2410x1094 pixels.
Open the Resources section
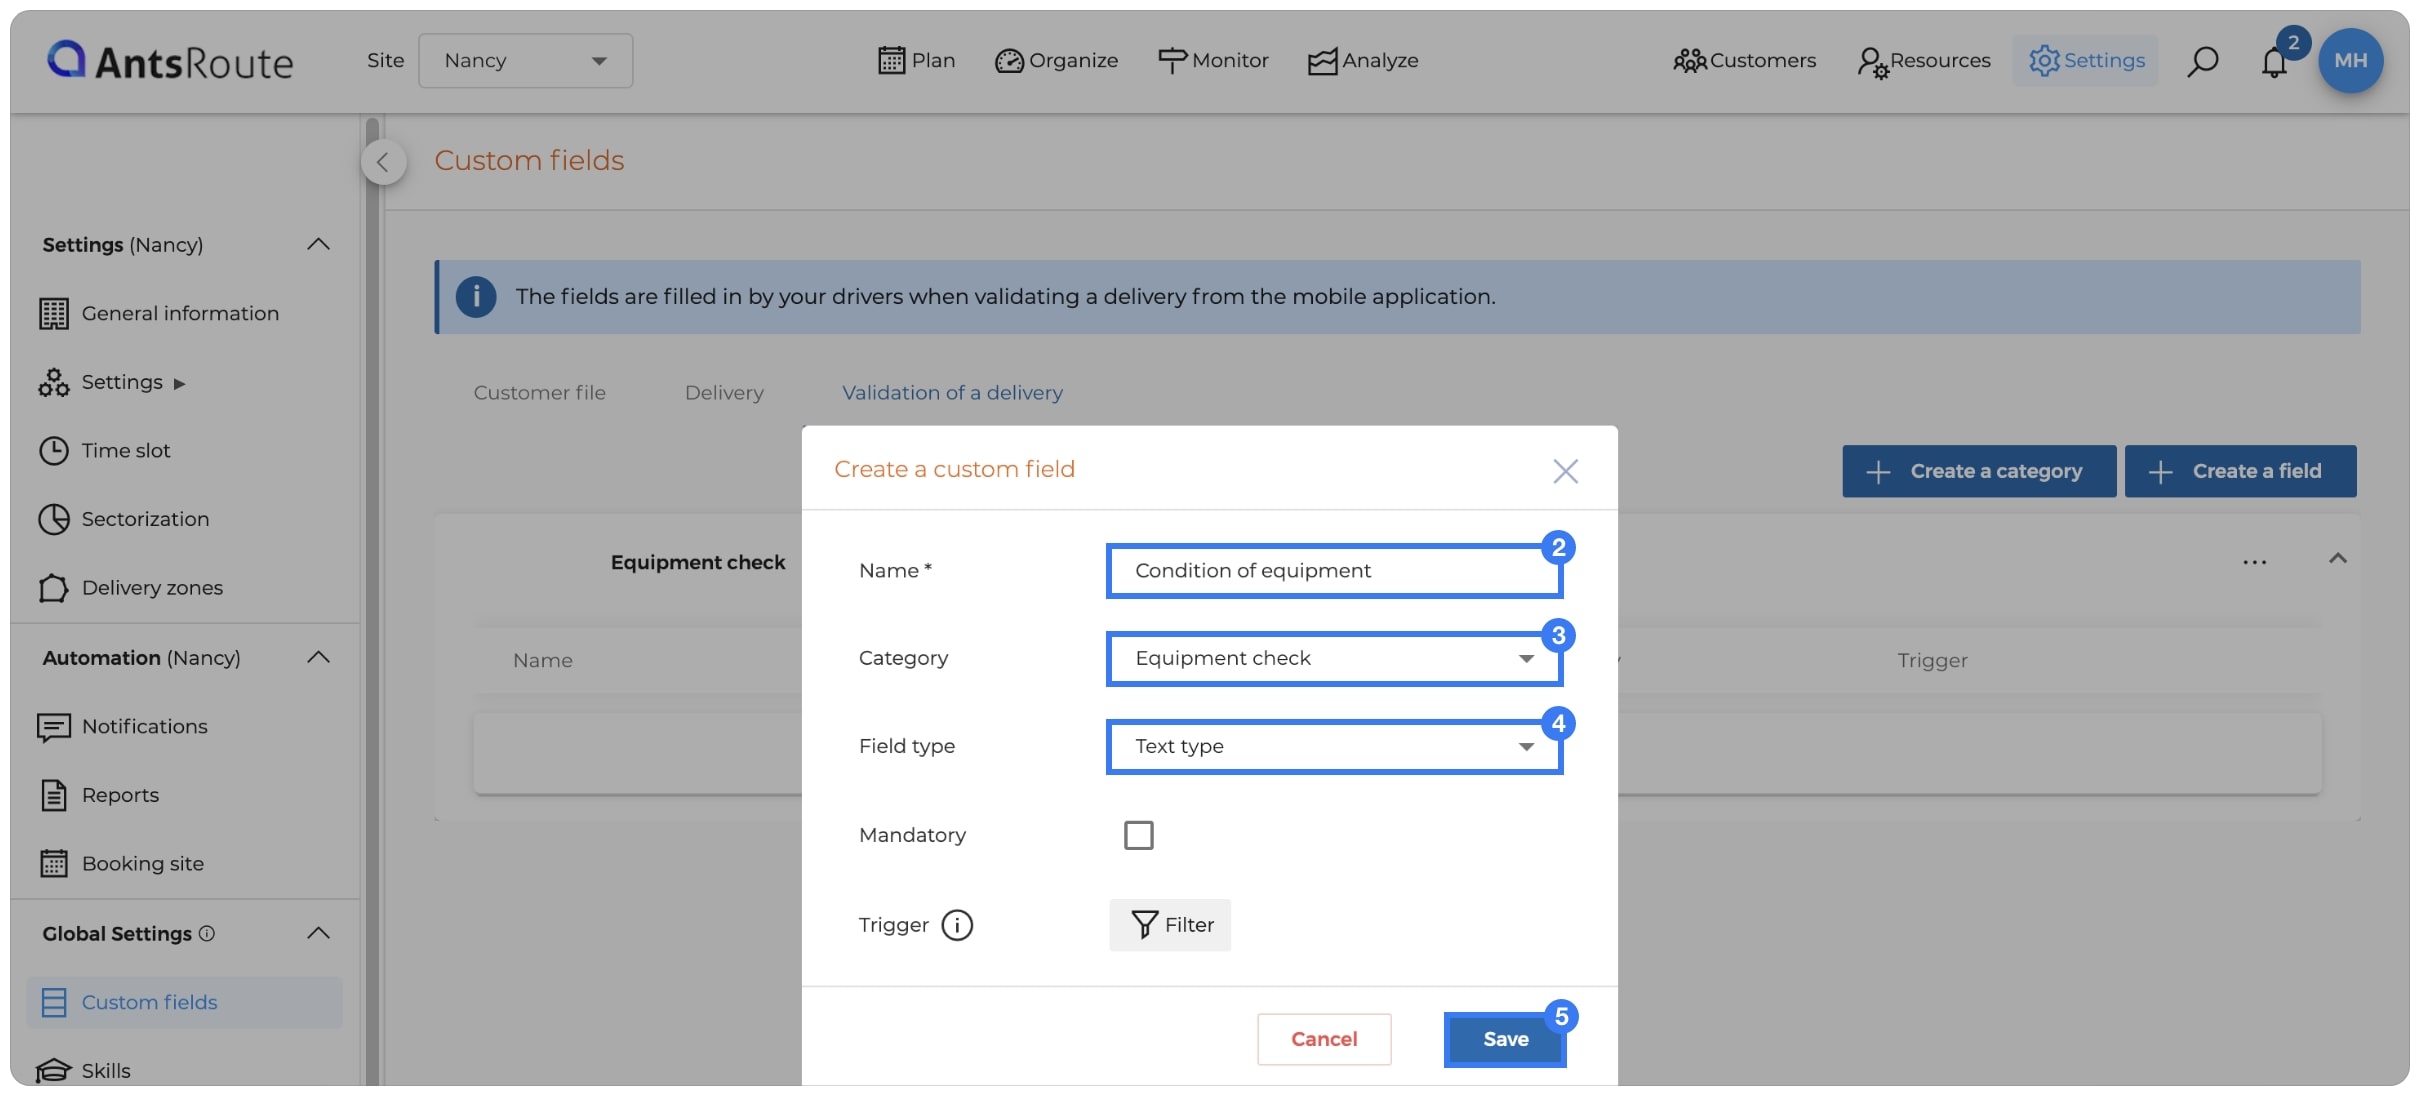(x=1923, y=61)
